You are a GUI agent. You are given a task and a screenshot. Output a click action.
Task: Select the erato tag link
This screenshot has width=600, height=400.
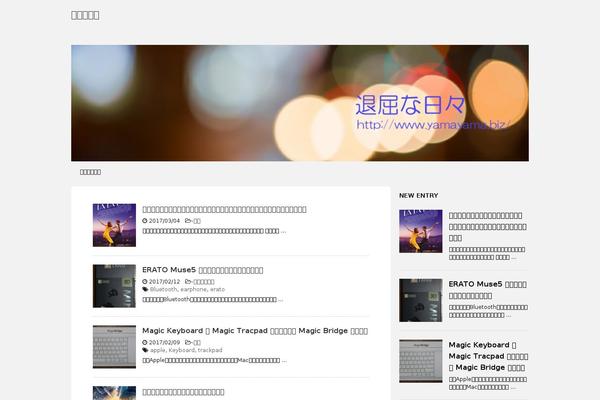pos(217,289)
